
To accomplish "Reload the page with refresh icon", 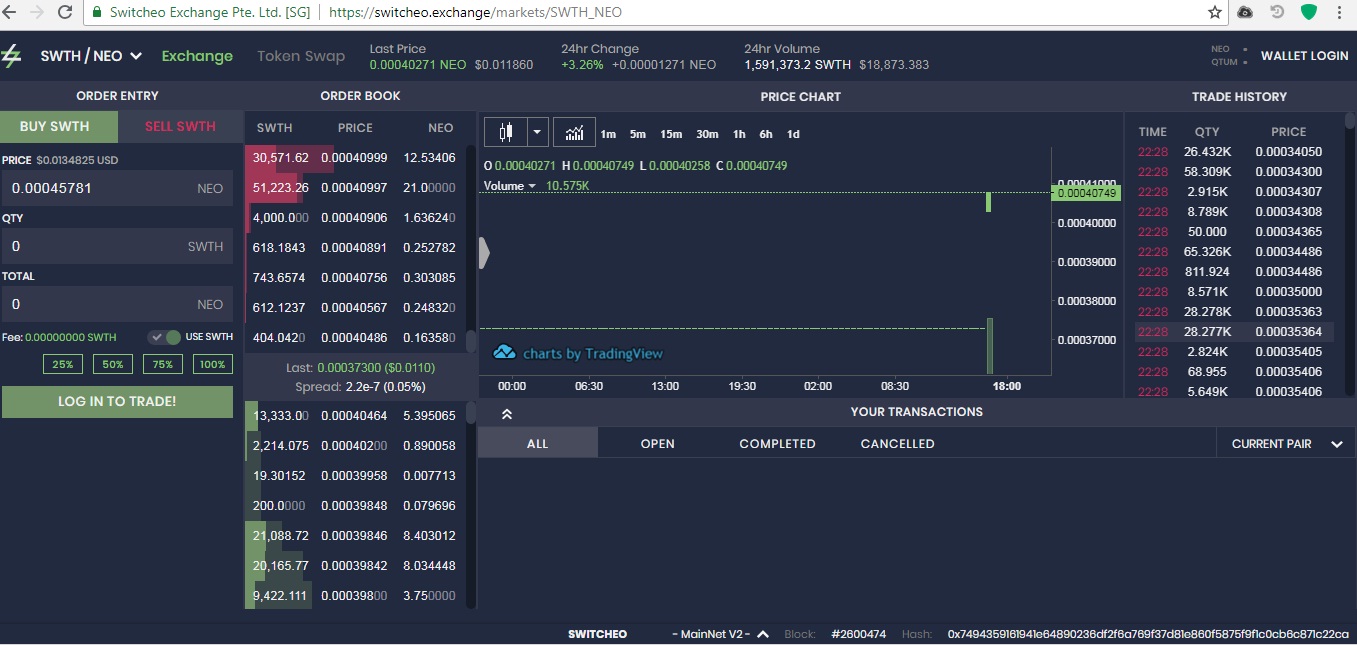I will tap(65, 13).
